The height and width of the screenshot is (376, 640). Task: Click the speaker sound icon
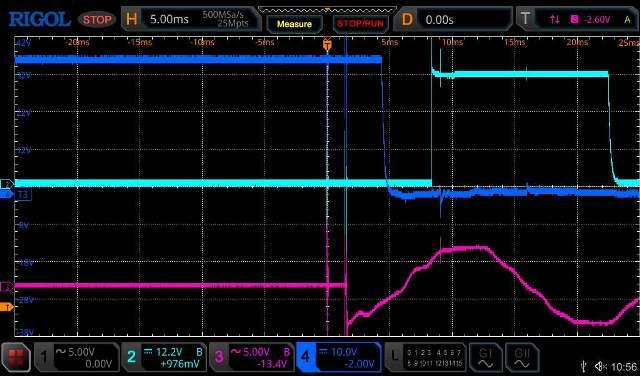click(600, 366)
